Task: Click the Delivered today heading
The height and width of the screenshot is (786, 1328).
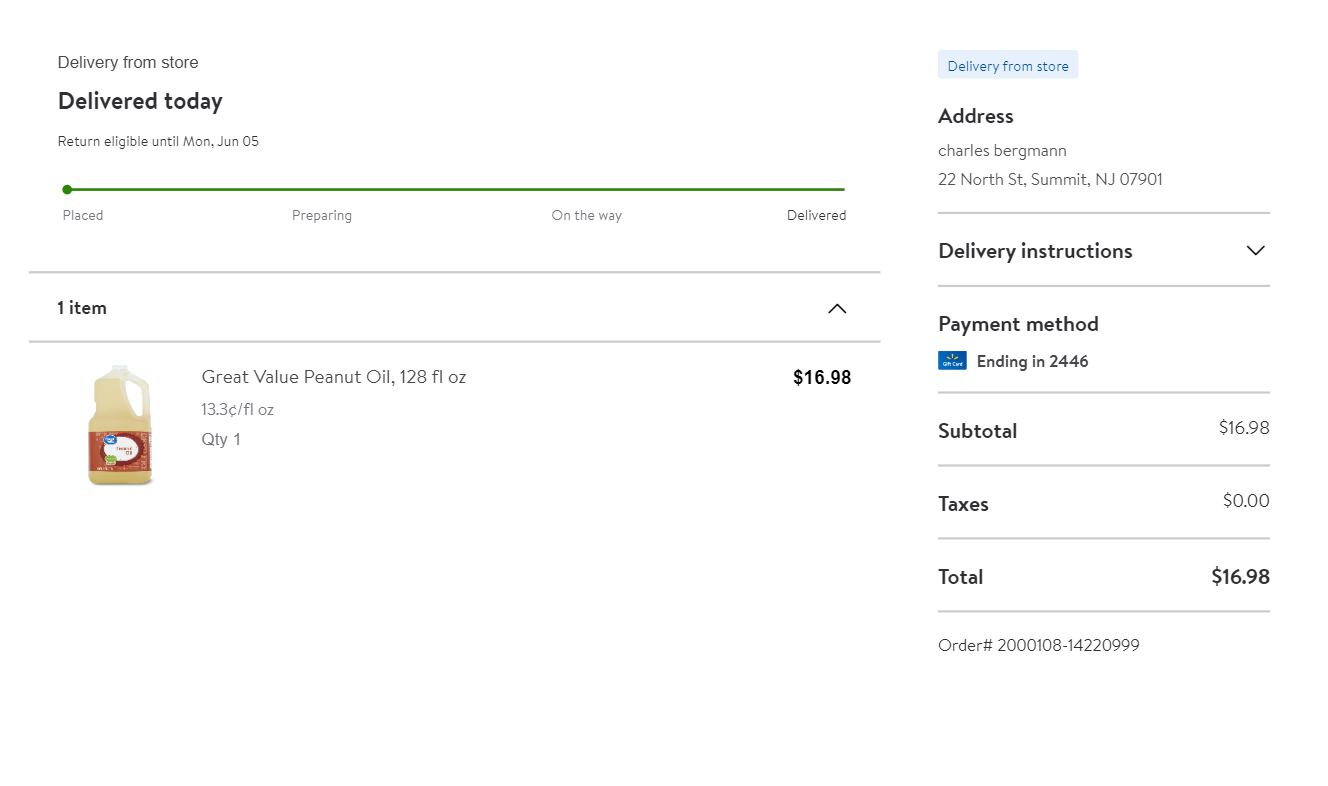Action: point(140,101)
